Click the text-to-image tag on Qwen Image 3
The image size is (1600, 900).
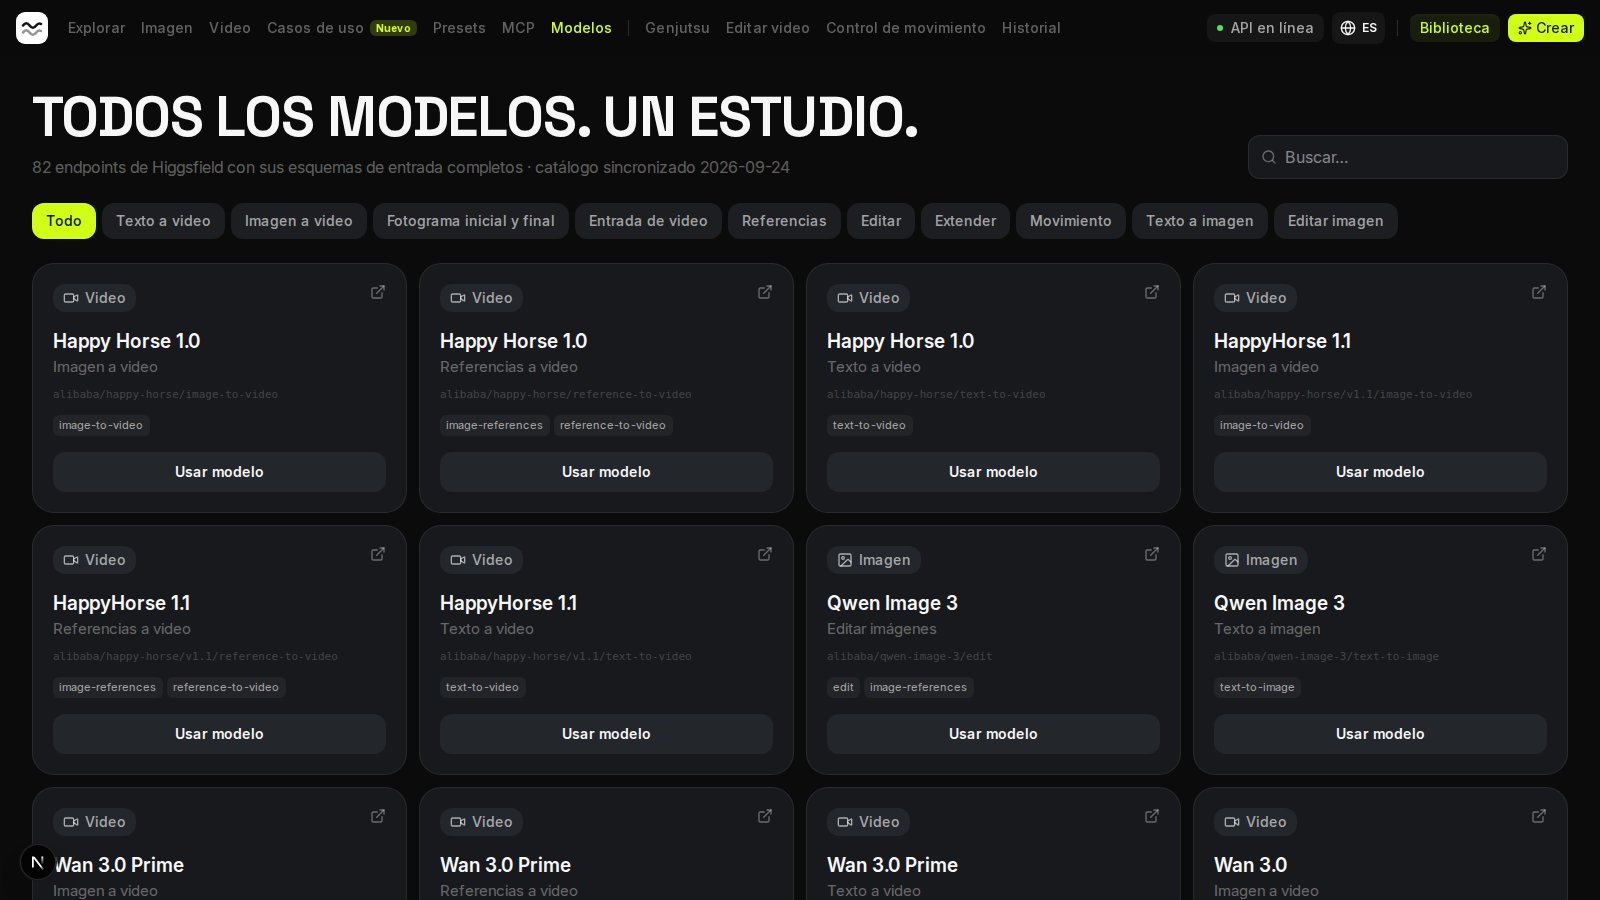1257,687
